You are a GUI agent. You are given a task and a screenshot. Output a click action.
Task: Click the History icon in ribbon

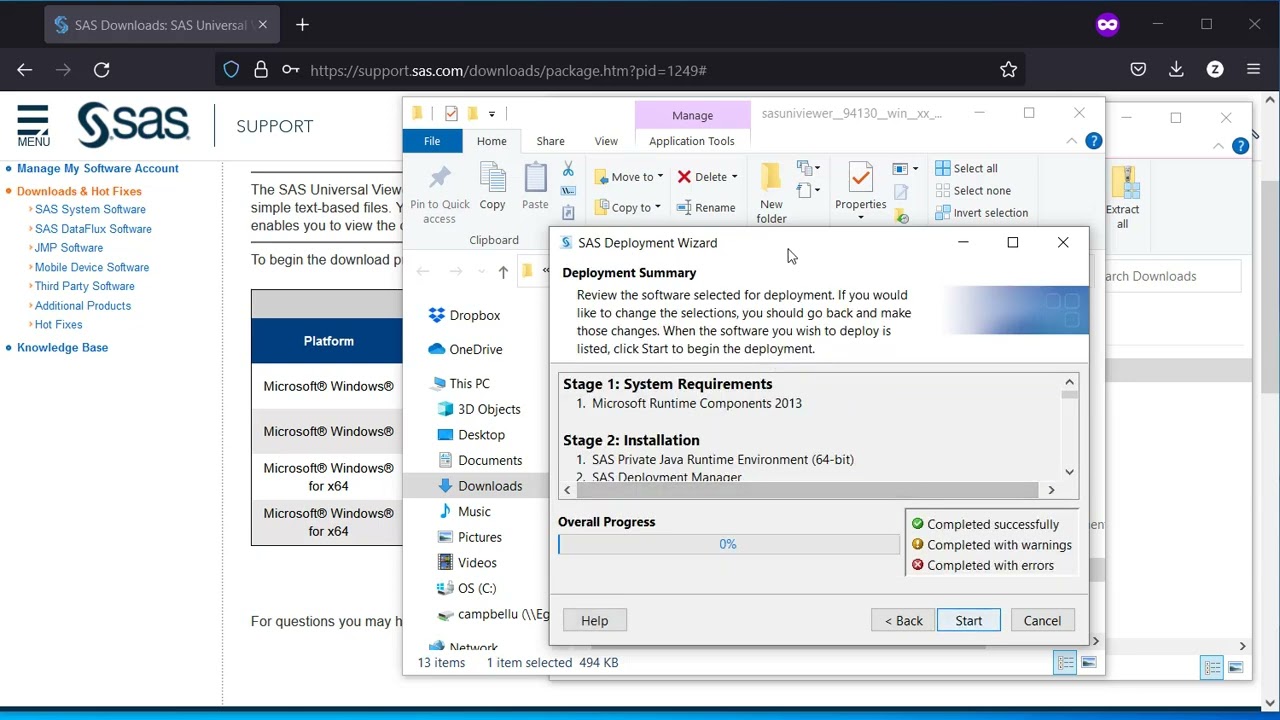click(902, 215)
